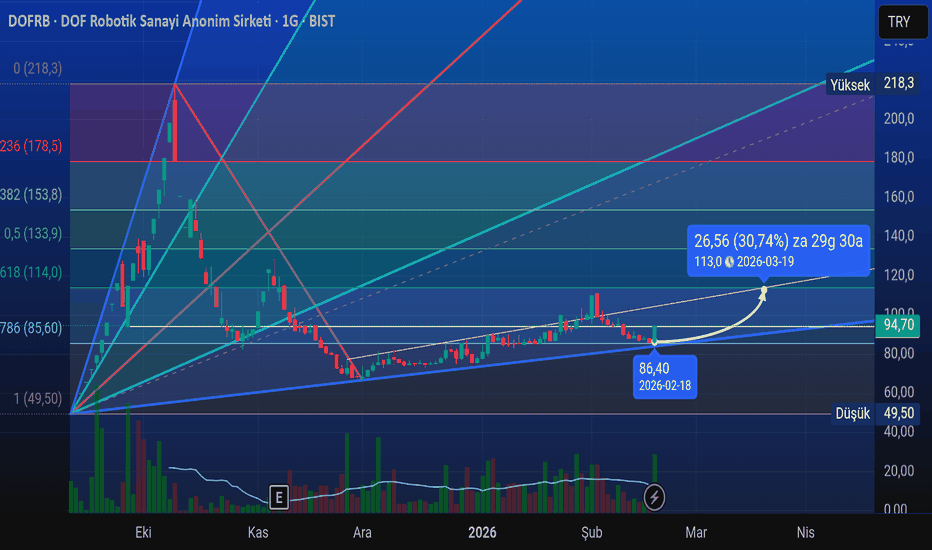Click the current price tag 94,70
932x550 pixels.
pos(898,325)
